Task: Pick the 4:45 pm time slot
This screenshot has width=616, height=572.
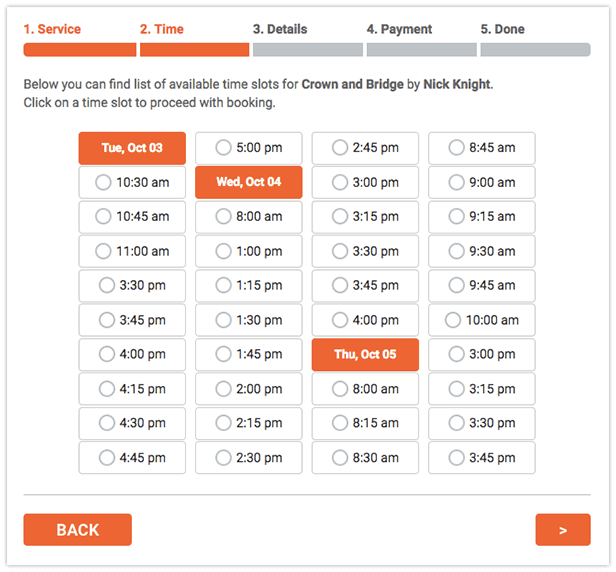Action: 132,458
